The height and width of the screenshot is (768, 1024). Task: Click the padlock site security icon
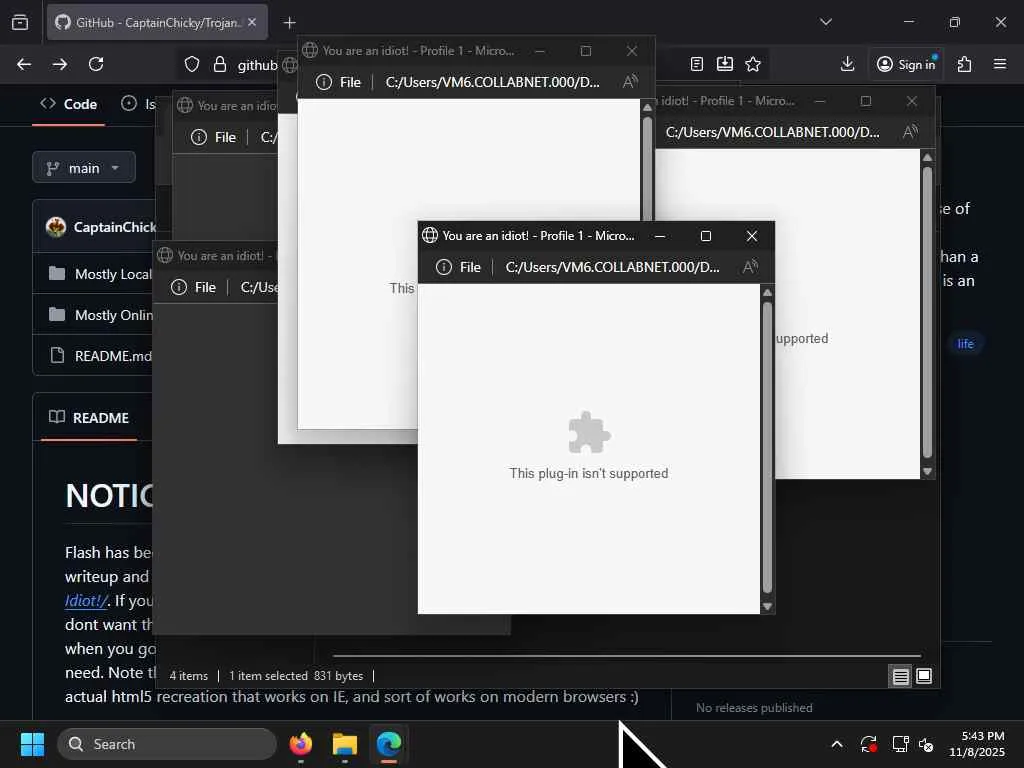pos(220,64)
